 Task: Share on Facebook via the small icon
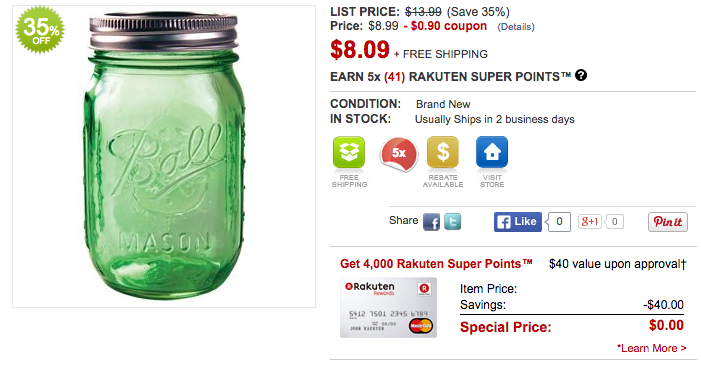click(431, 222)
